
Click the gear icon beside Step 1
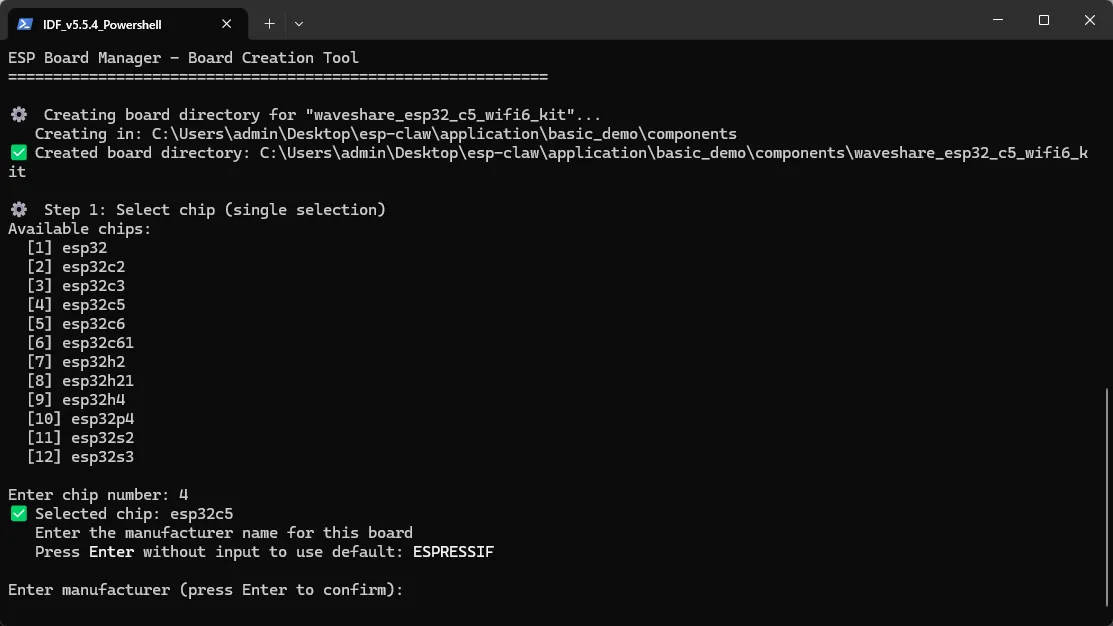click(x=19, y=209)
